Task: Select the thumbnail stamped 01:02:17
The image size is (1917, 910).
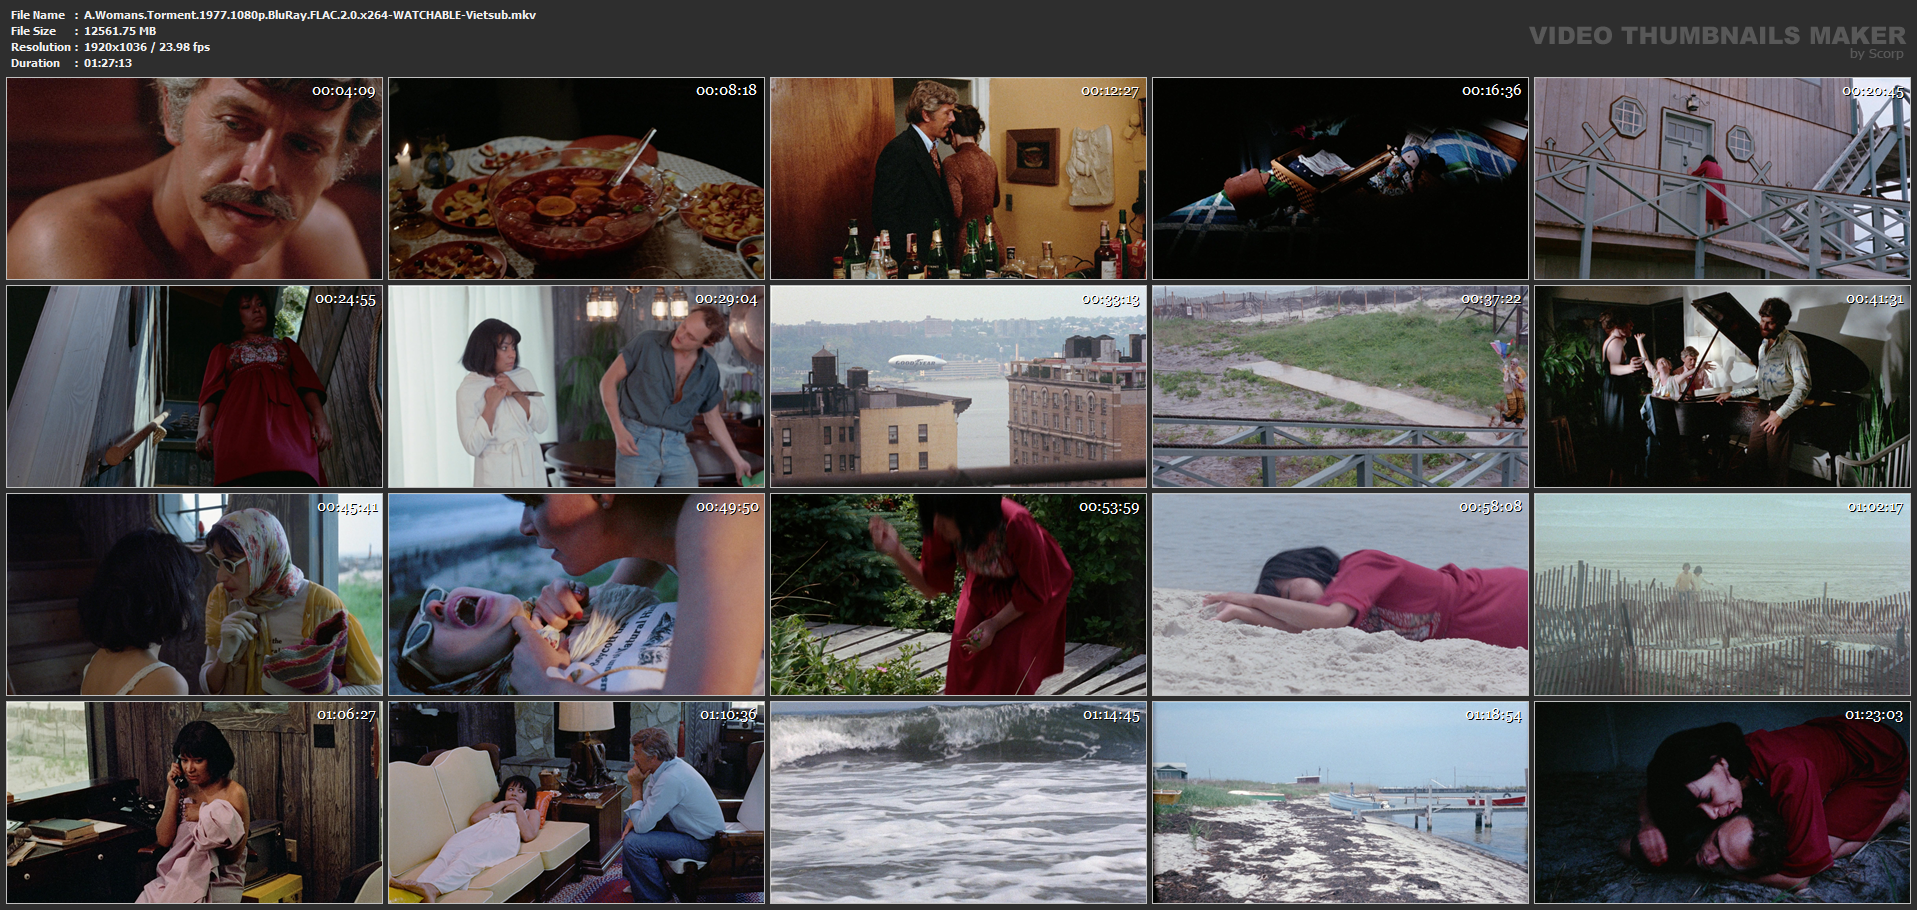Action: pyautogui.click(x=1722, y=594)
